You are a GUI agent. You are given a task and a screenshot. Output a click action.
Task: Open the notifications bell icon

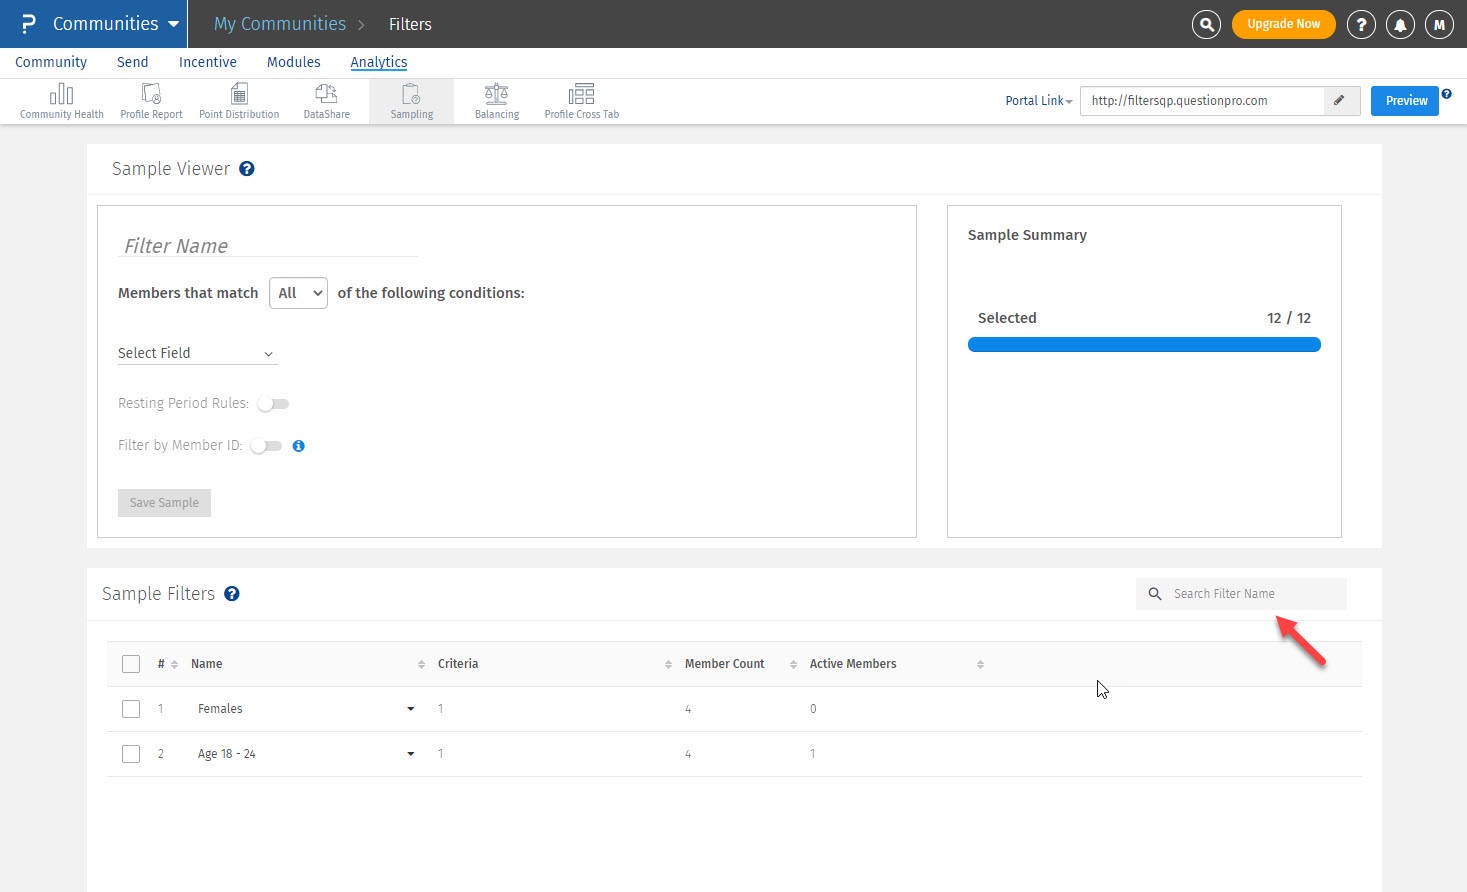(1400, 24)
